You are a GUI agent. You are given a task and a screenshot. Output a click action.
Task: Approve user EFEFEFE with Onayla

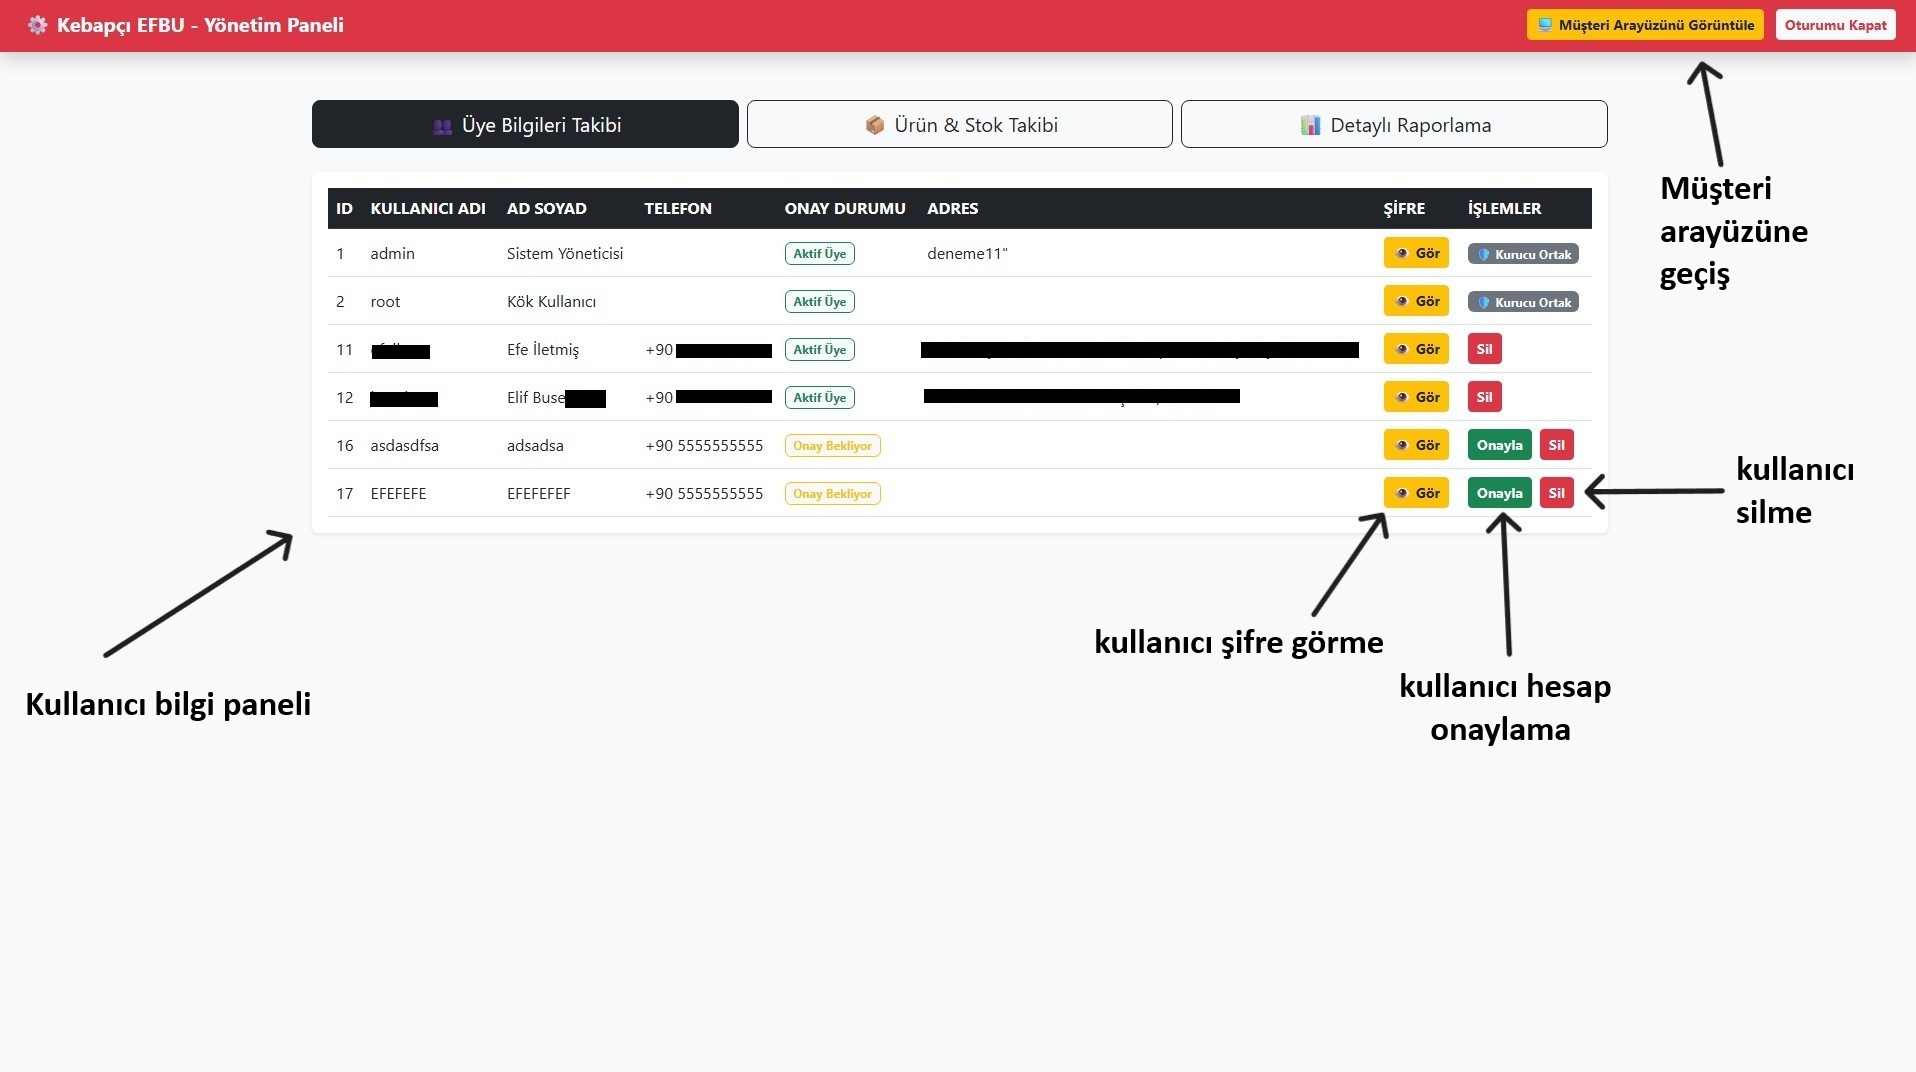click(x=1499, y=493)
